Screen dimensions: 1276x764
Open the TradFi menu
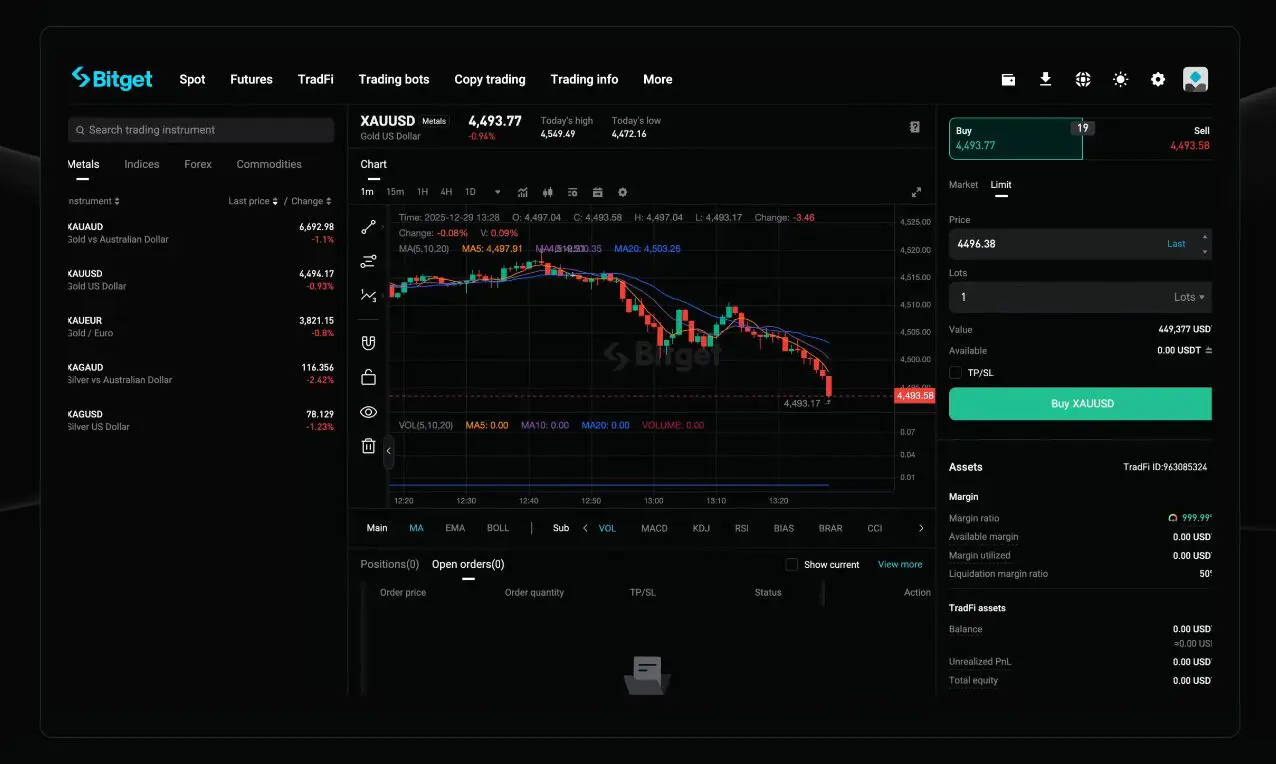tap(315, 79)
